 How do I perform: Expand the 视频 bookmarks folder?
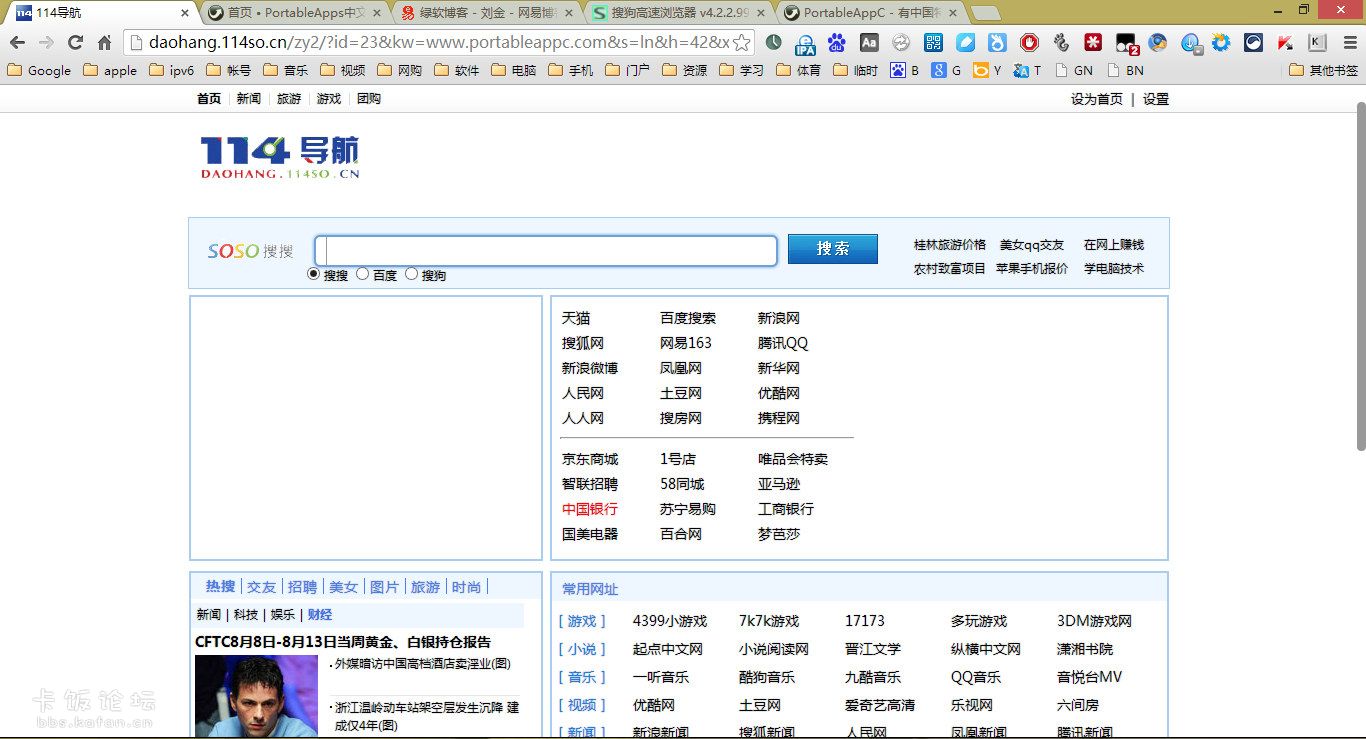pyautogui.click(x=343, y=70)
